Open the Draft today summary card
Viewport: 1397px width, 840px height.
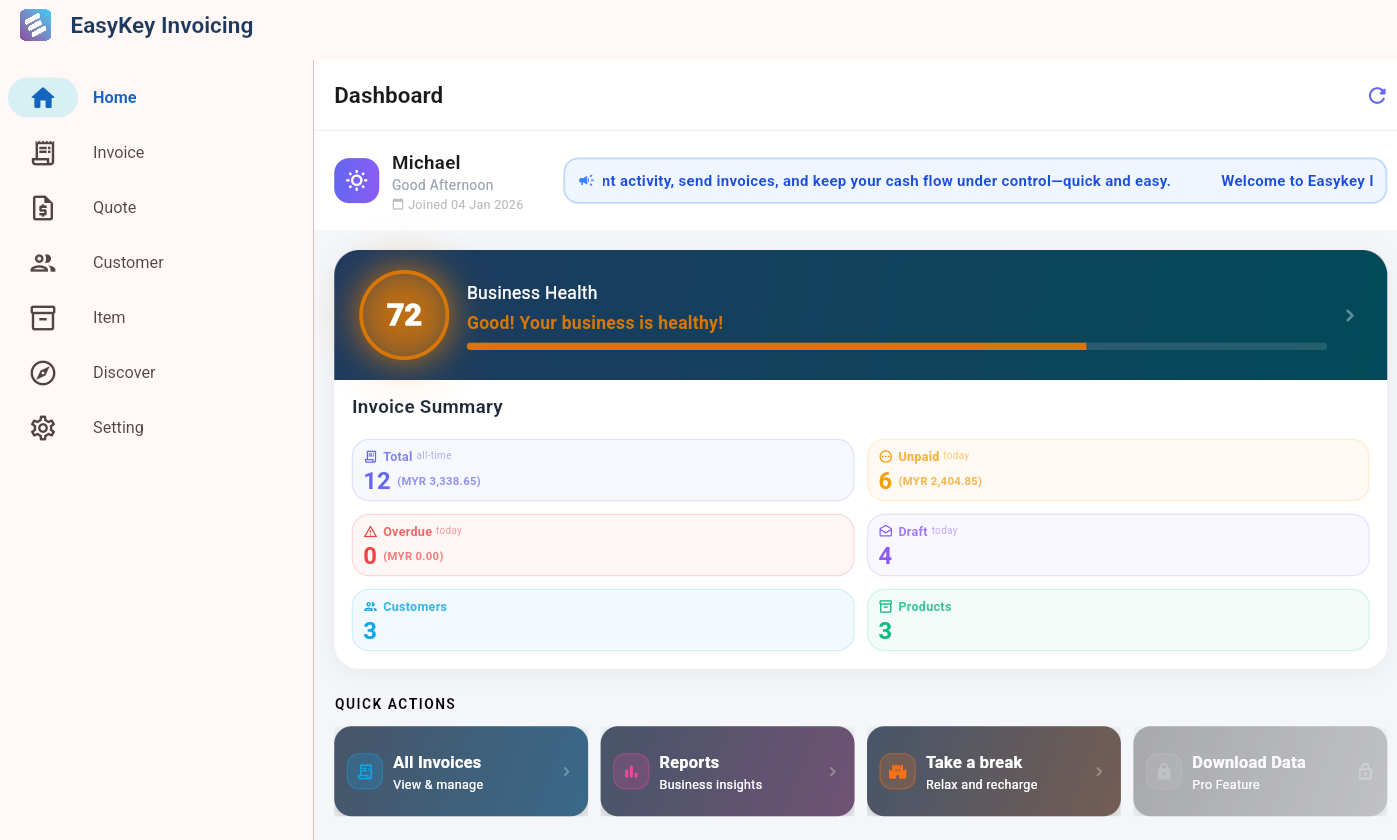coord(1118,545)
